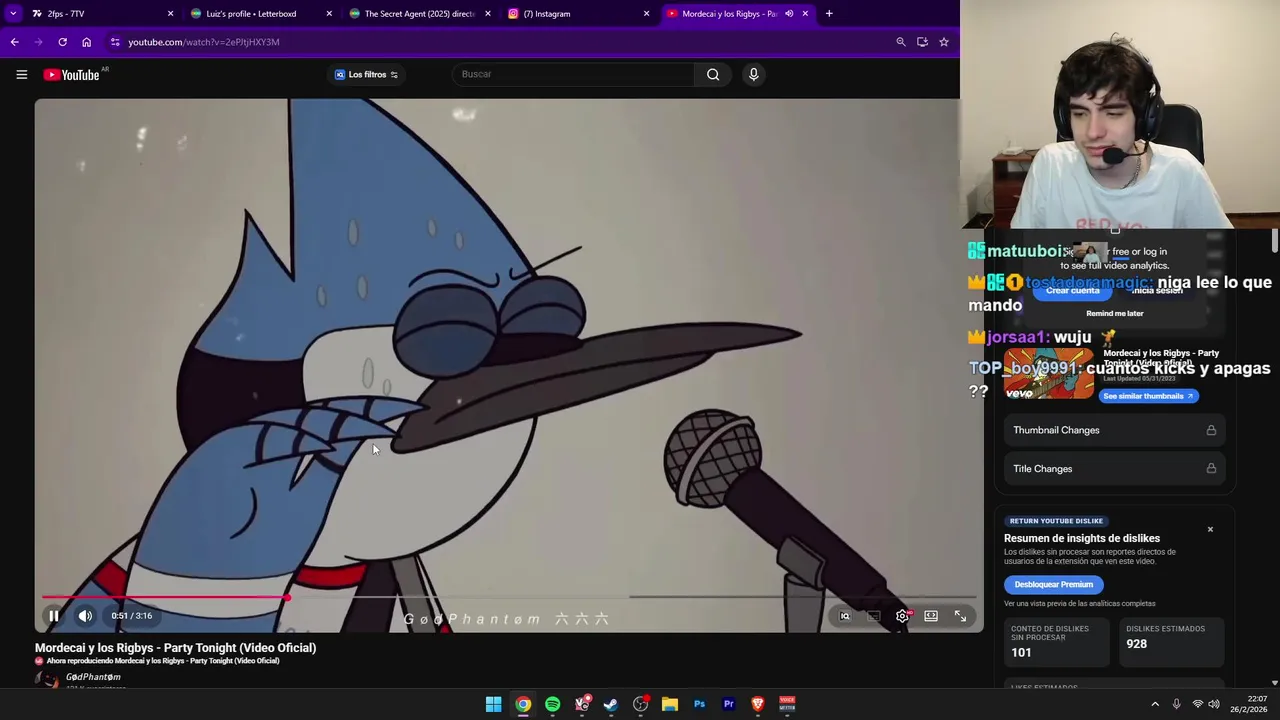Open the GodPhantom channel avatar

[47, 680]
